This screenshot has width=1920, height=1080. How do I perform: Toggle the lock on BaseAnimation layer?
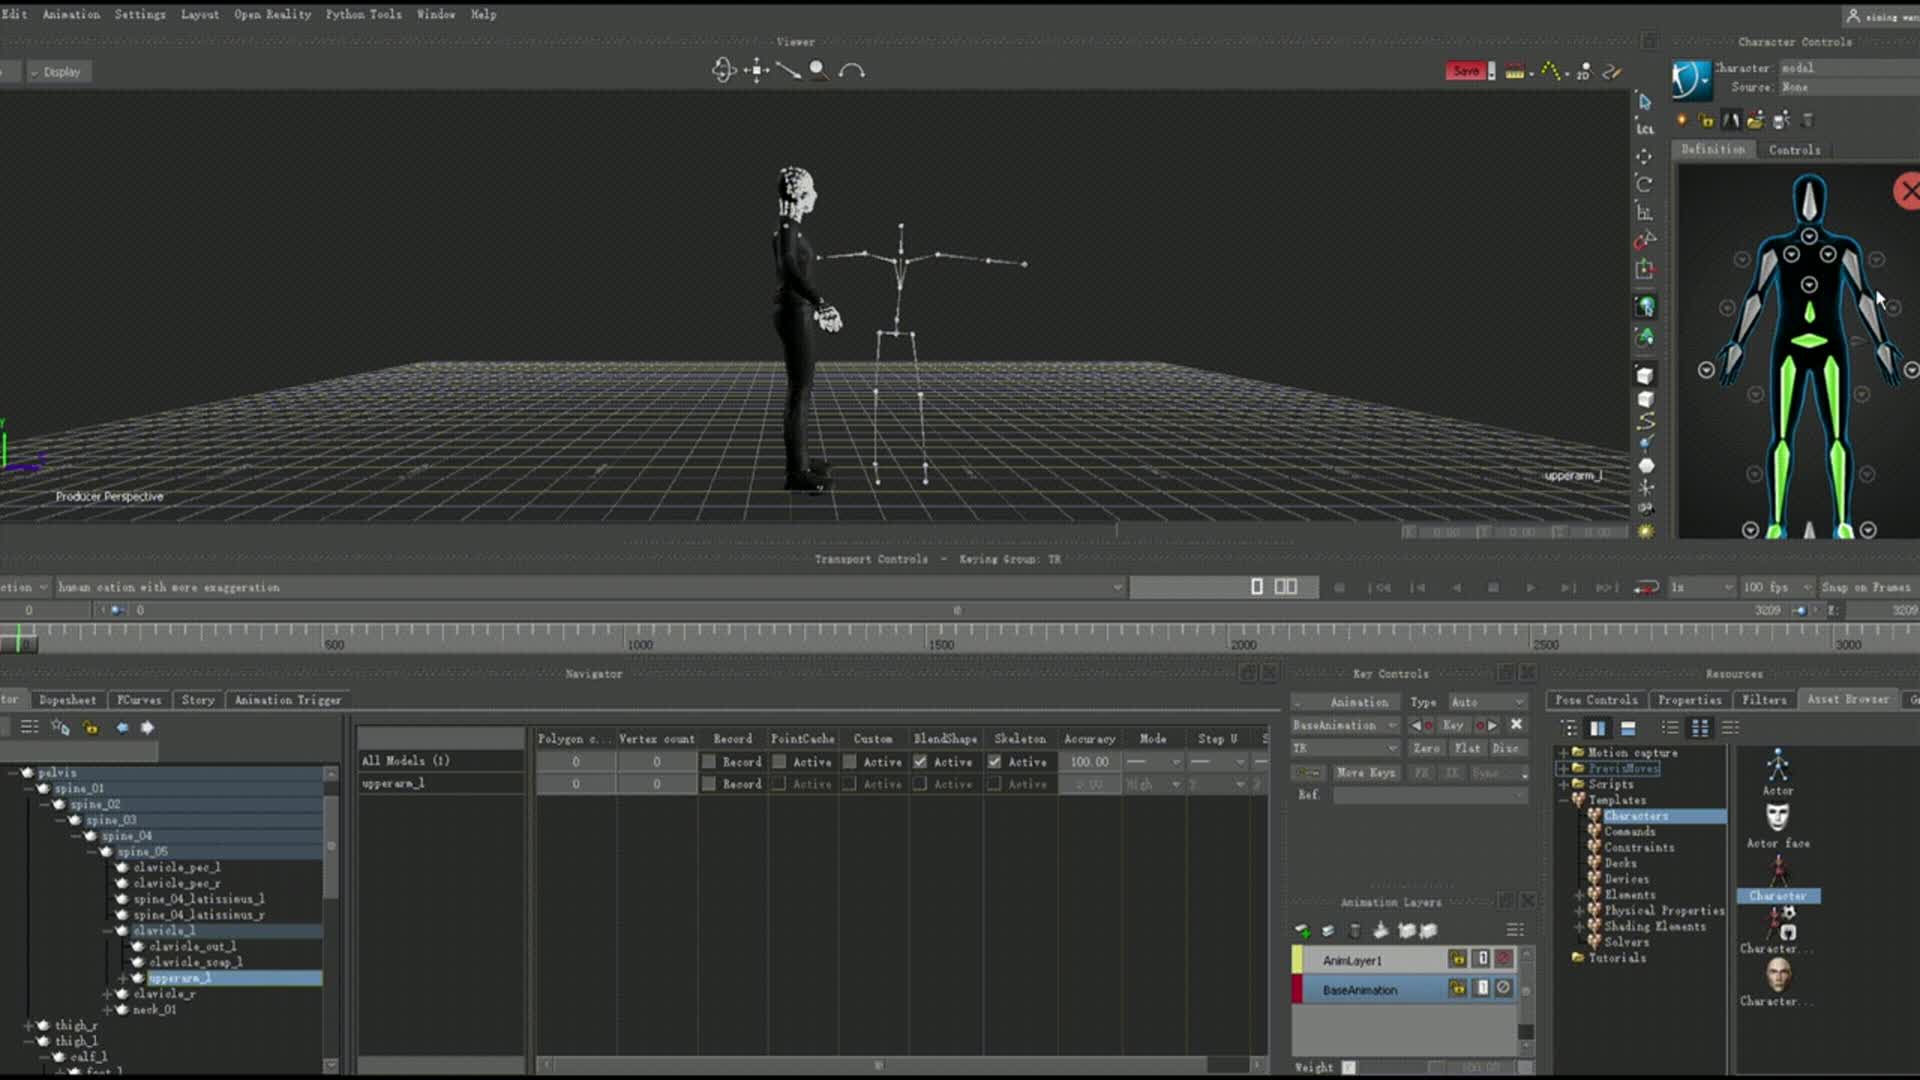coord(1458,989)
